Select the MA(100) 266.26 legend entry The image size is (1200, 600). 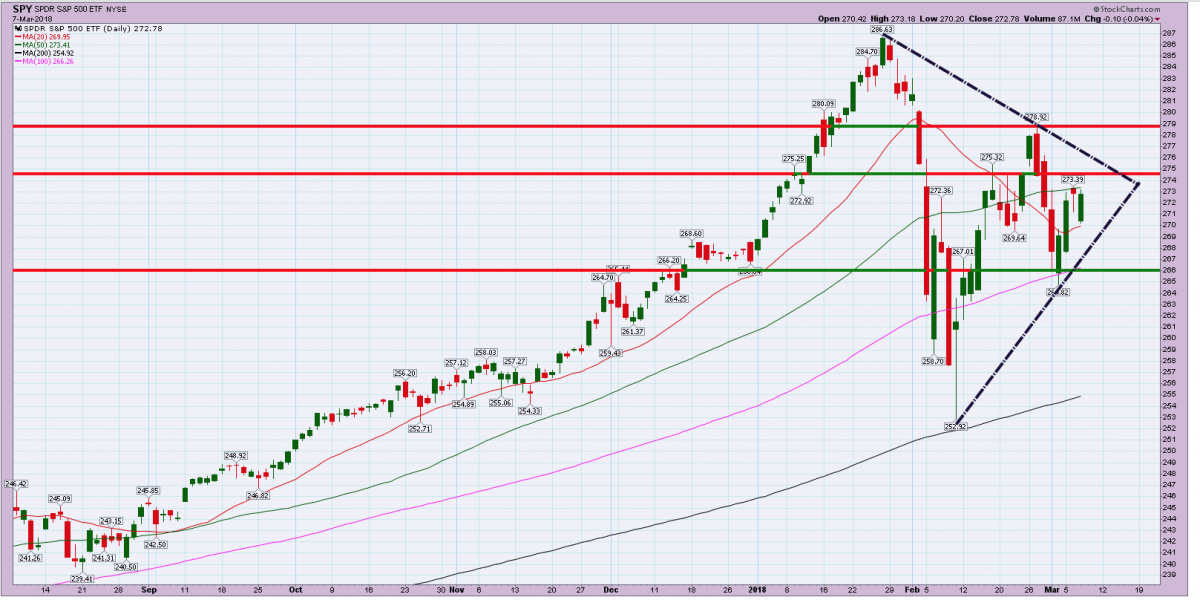(46, 61)
